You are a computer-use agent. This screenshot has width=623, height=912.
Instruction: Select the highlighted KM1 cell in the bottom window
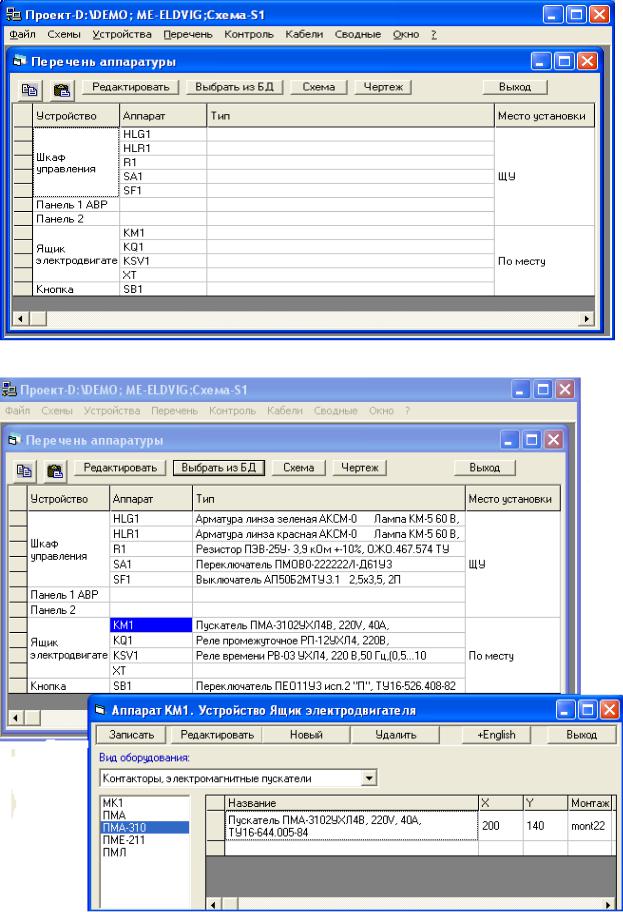coord(151,625)
